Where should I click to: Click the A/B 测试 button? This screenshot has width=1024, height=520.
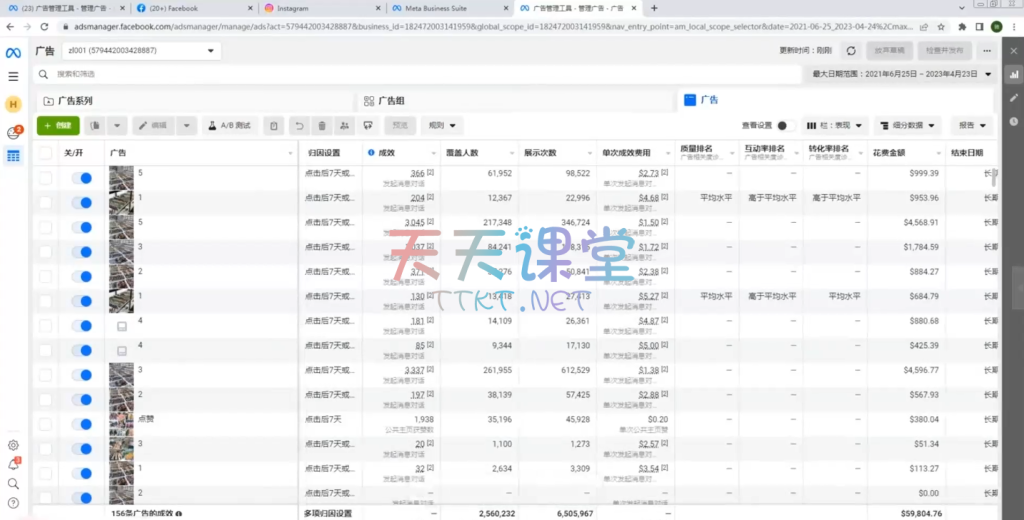(x=229, y=126)
